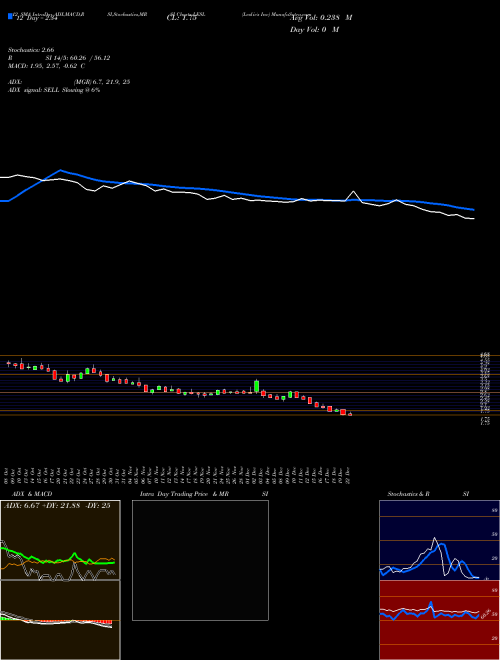The height and width of the screenshot is (660, 500).
Task: Open the blue Stochastics chart panel
Action: coord(439,540)
